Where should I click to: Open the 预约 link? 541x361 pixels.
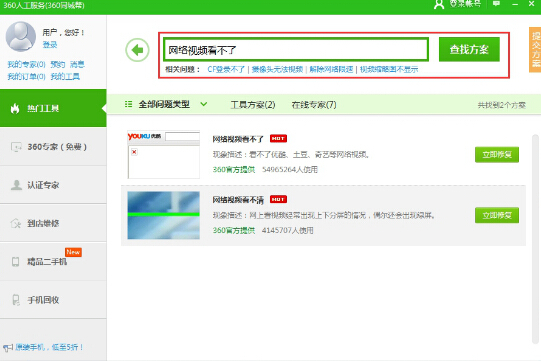coord(58,64)
